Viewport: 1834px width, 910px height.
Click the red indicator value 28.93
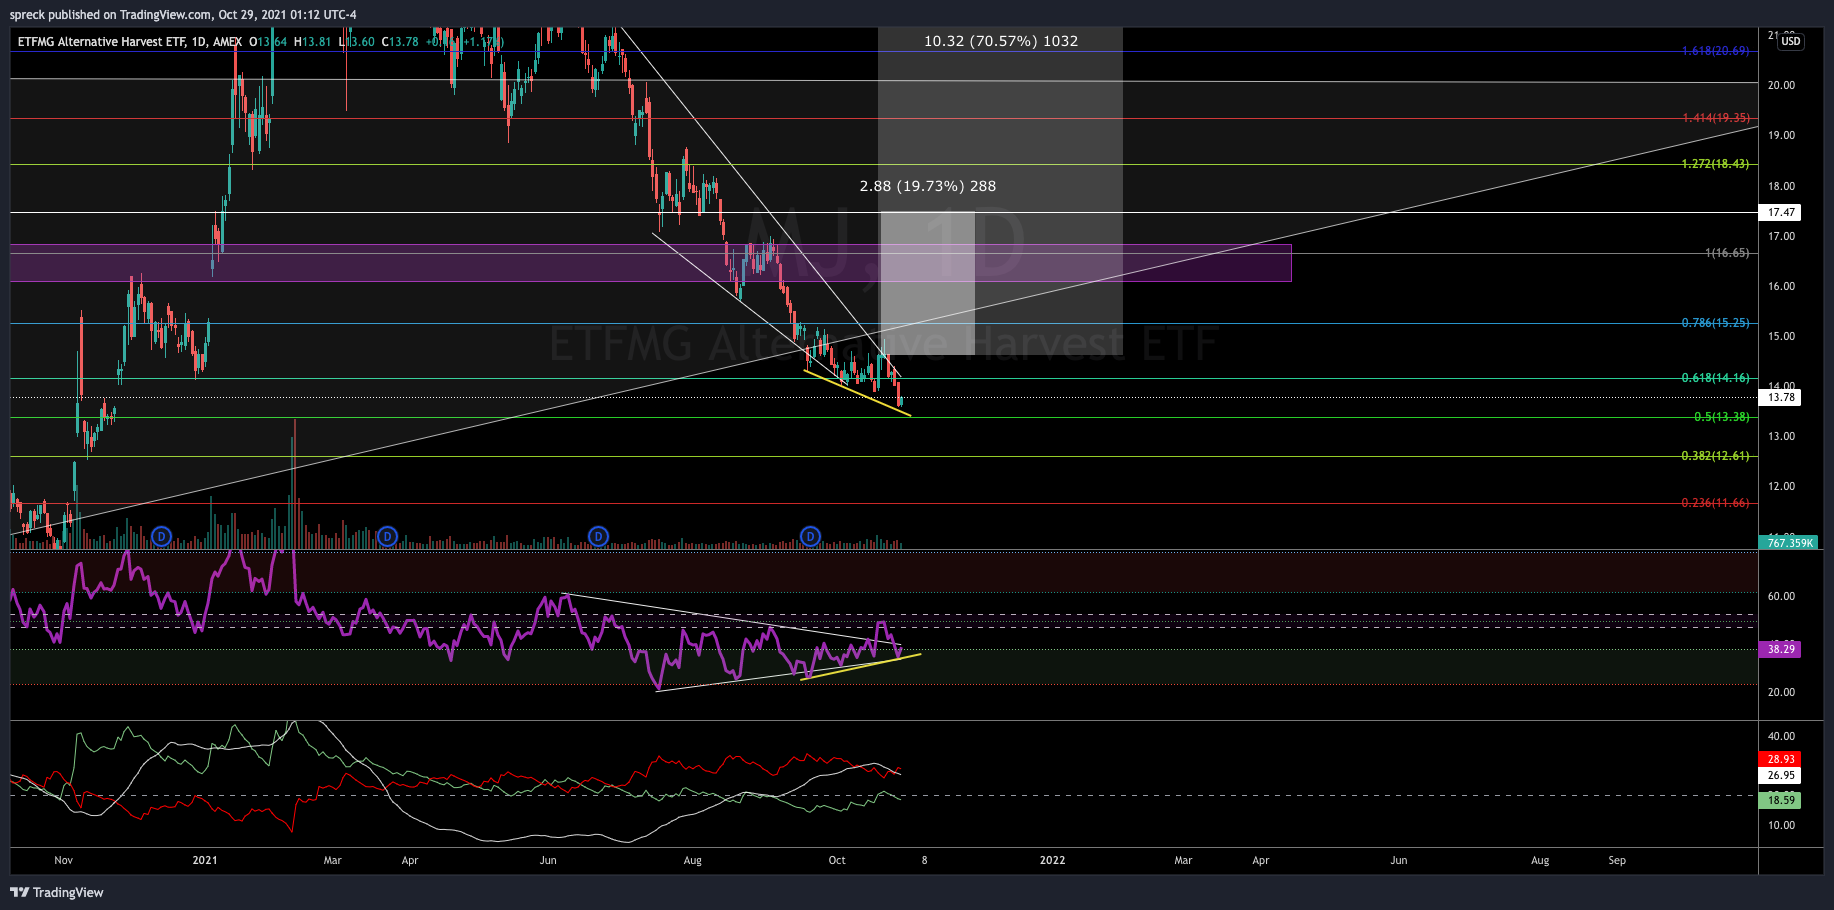coord(1781,759)
